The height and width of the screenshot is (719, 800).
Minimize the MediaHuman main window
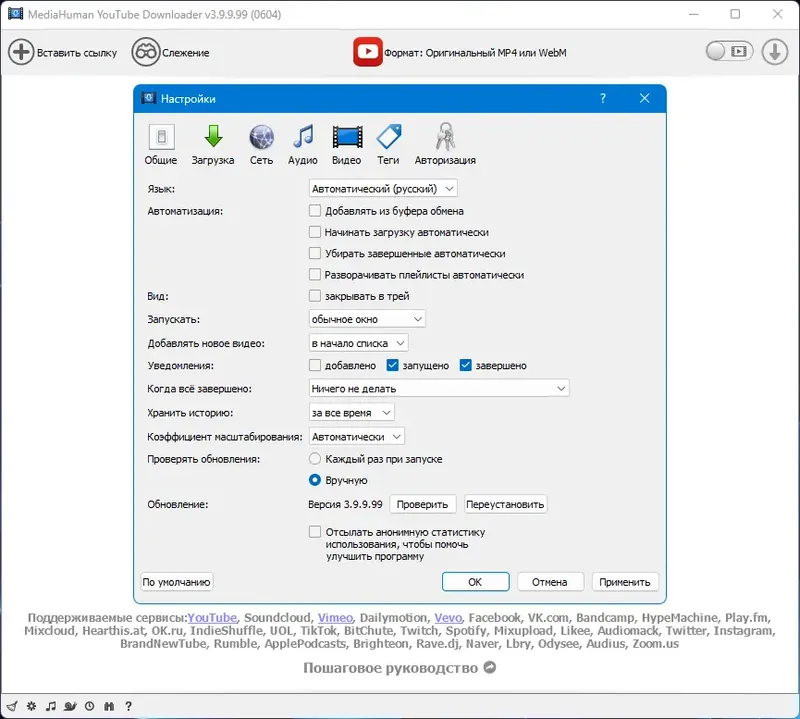[x=693, y=14]
